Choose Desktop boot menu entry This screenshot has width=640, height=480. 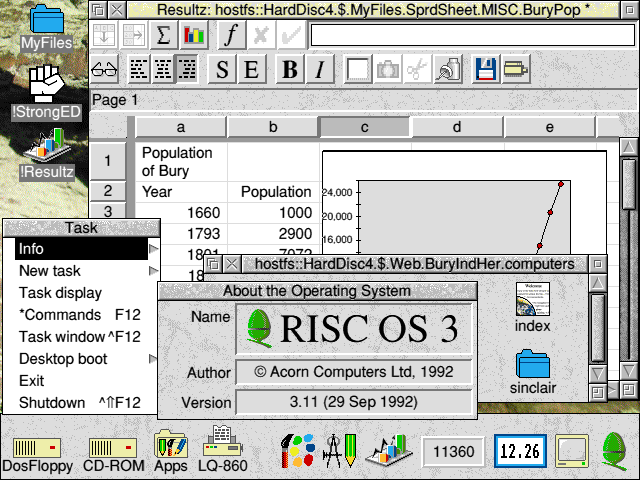(81, 359)
